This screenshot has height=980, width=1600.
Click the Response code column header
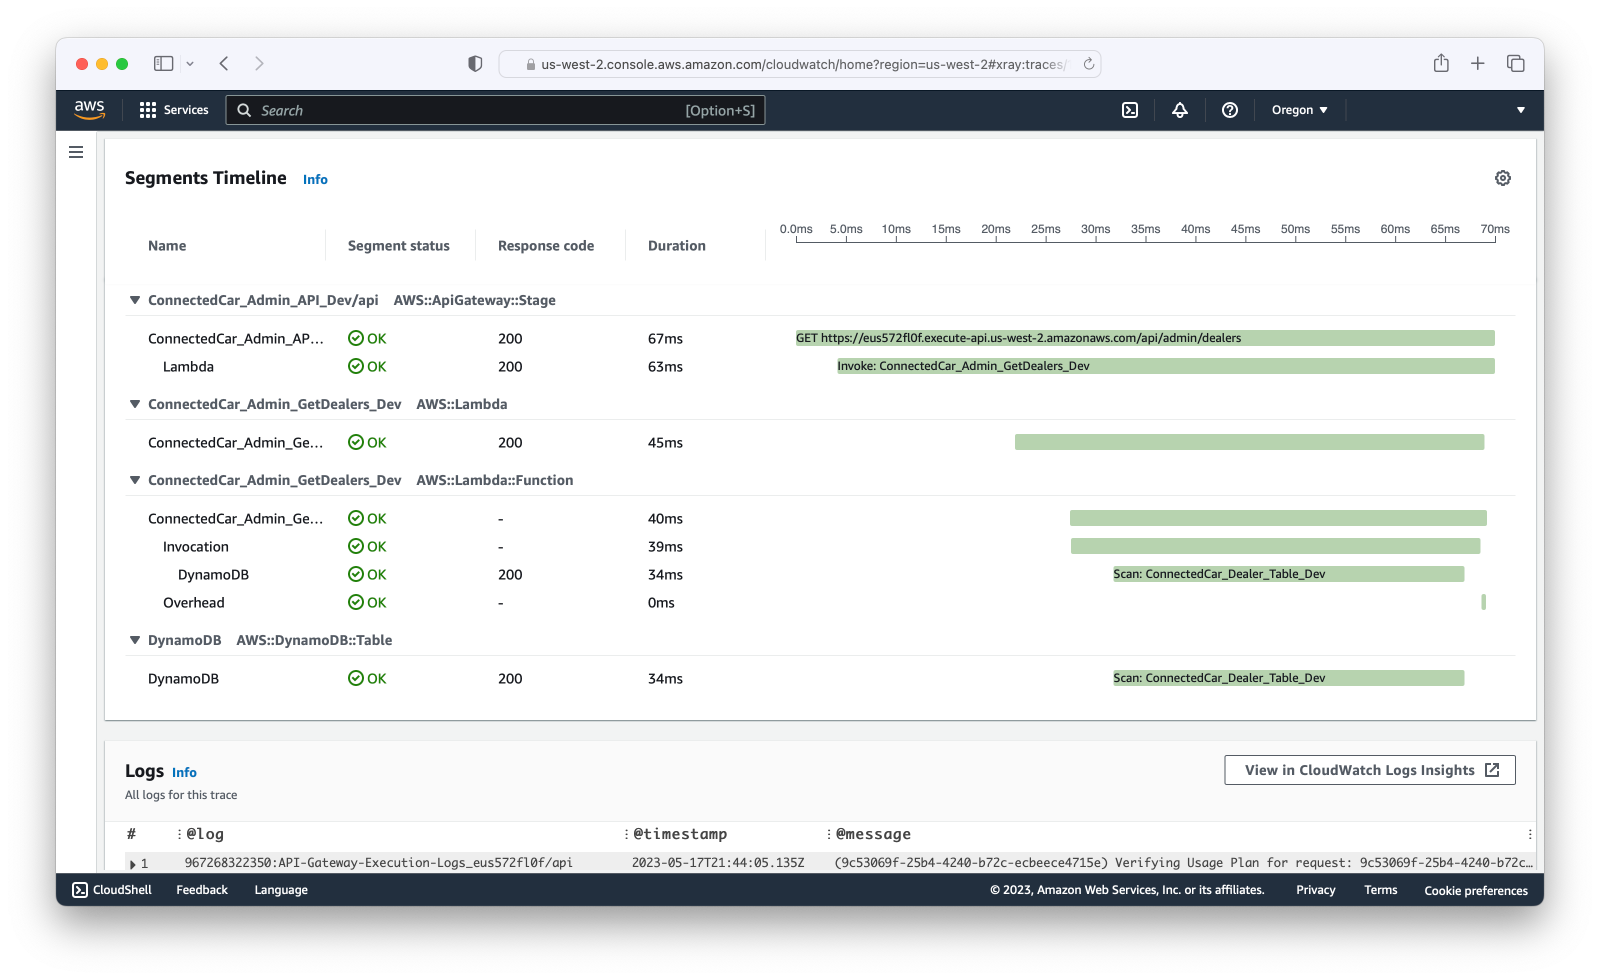point(546,246)
